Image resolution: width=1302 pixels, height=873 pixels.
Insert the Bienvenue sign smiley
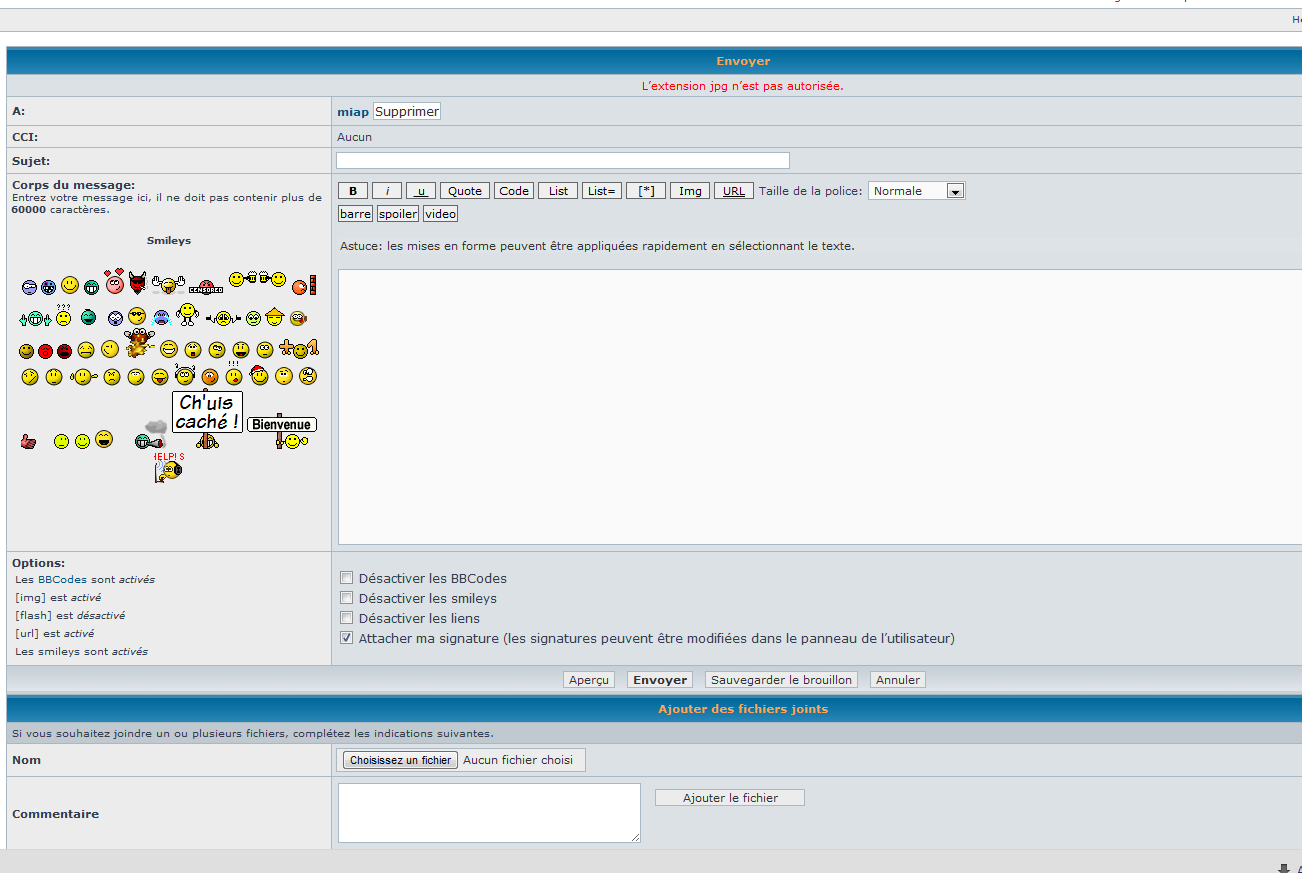(281, 424)
